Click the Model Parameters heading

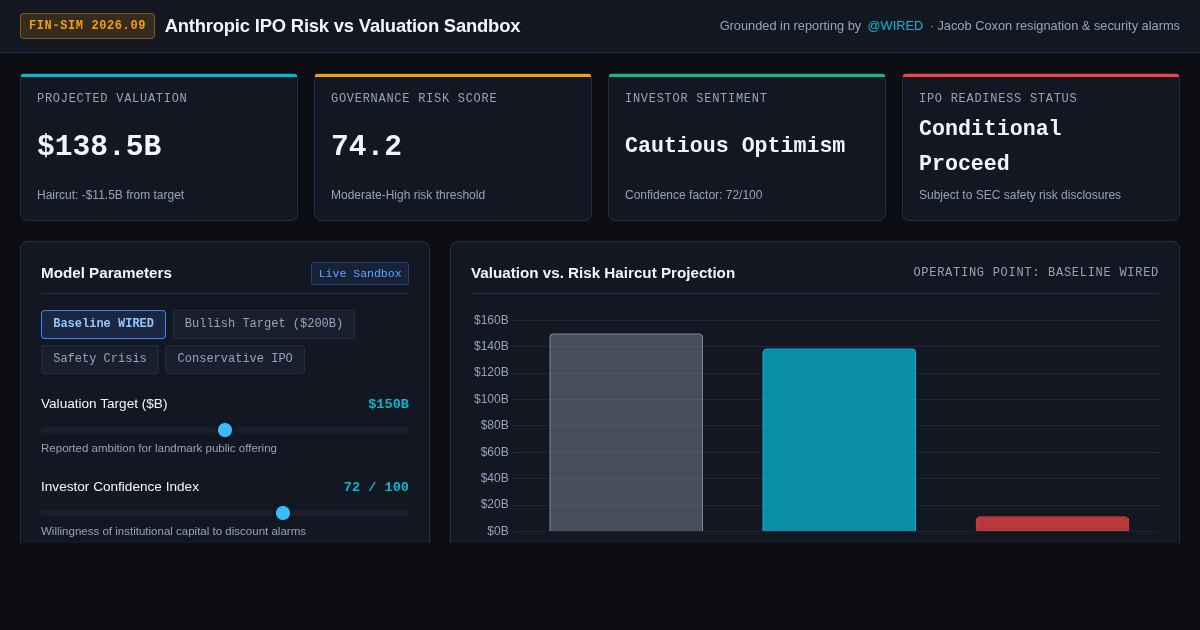click(106, 273)
